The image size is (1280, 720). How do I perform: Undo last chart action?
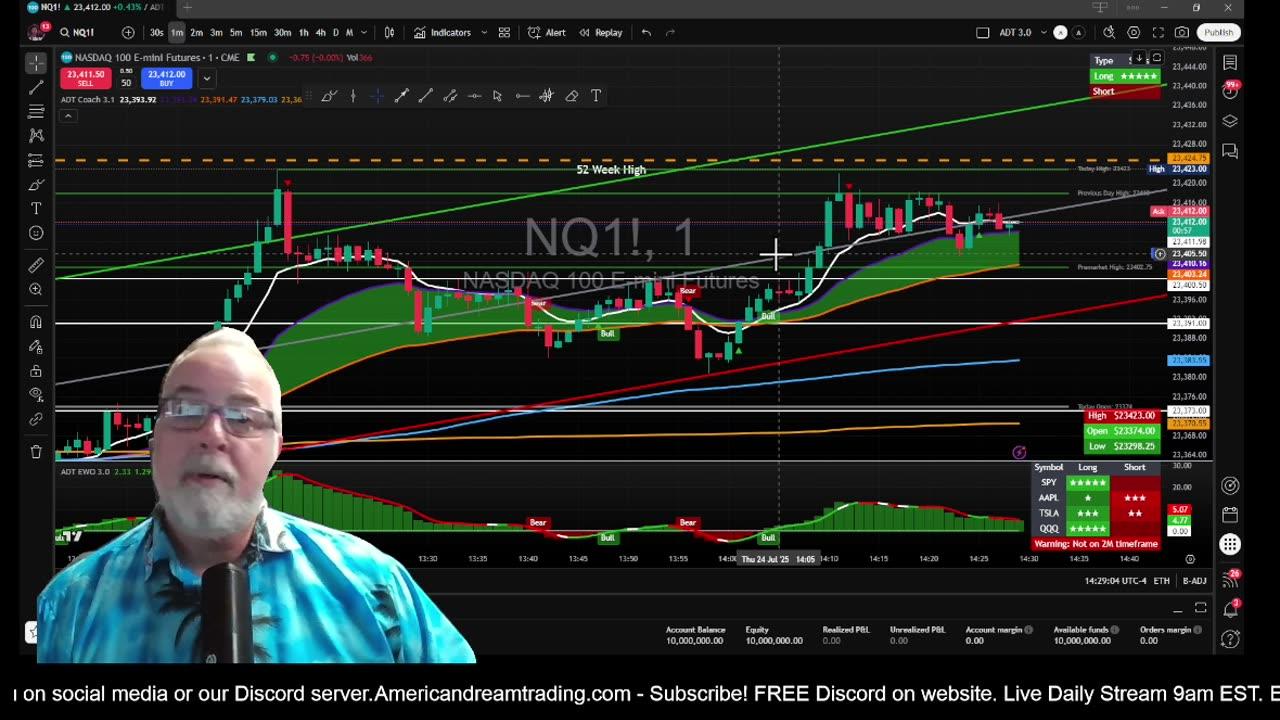tap(646, 32)
